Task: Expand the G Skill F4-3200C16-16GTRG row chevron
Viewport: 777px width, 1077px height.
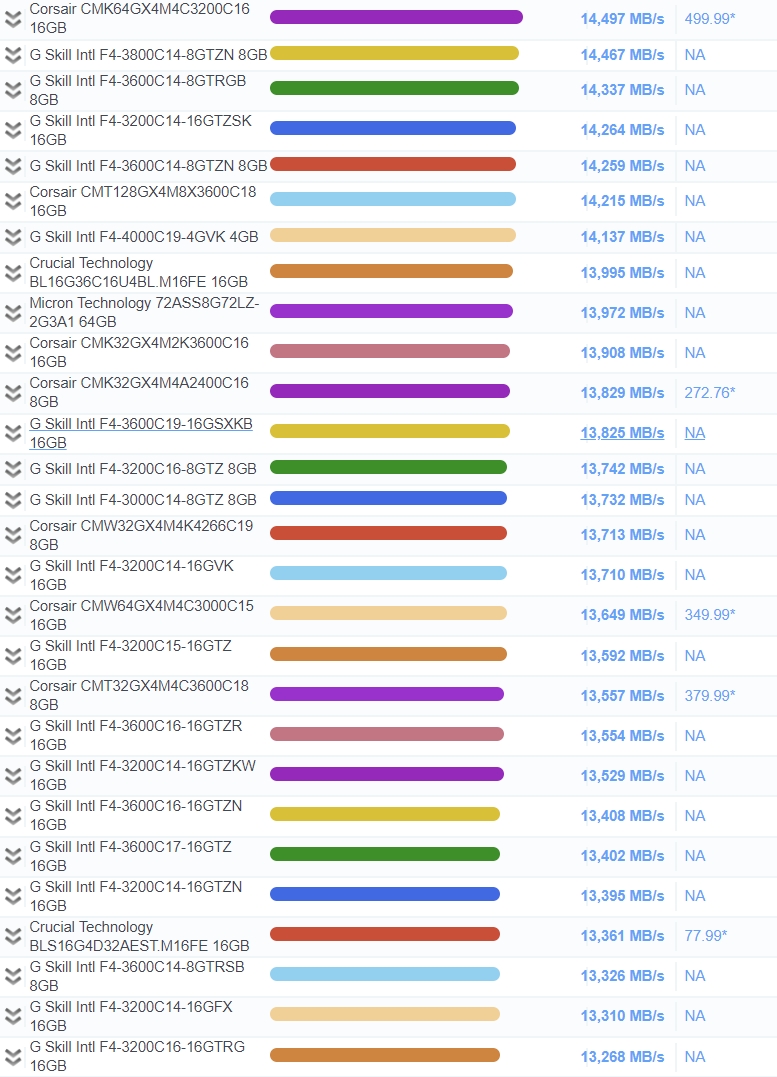Action: [13, 1056]
